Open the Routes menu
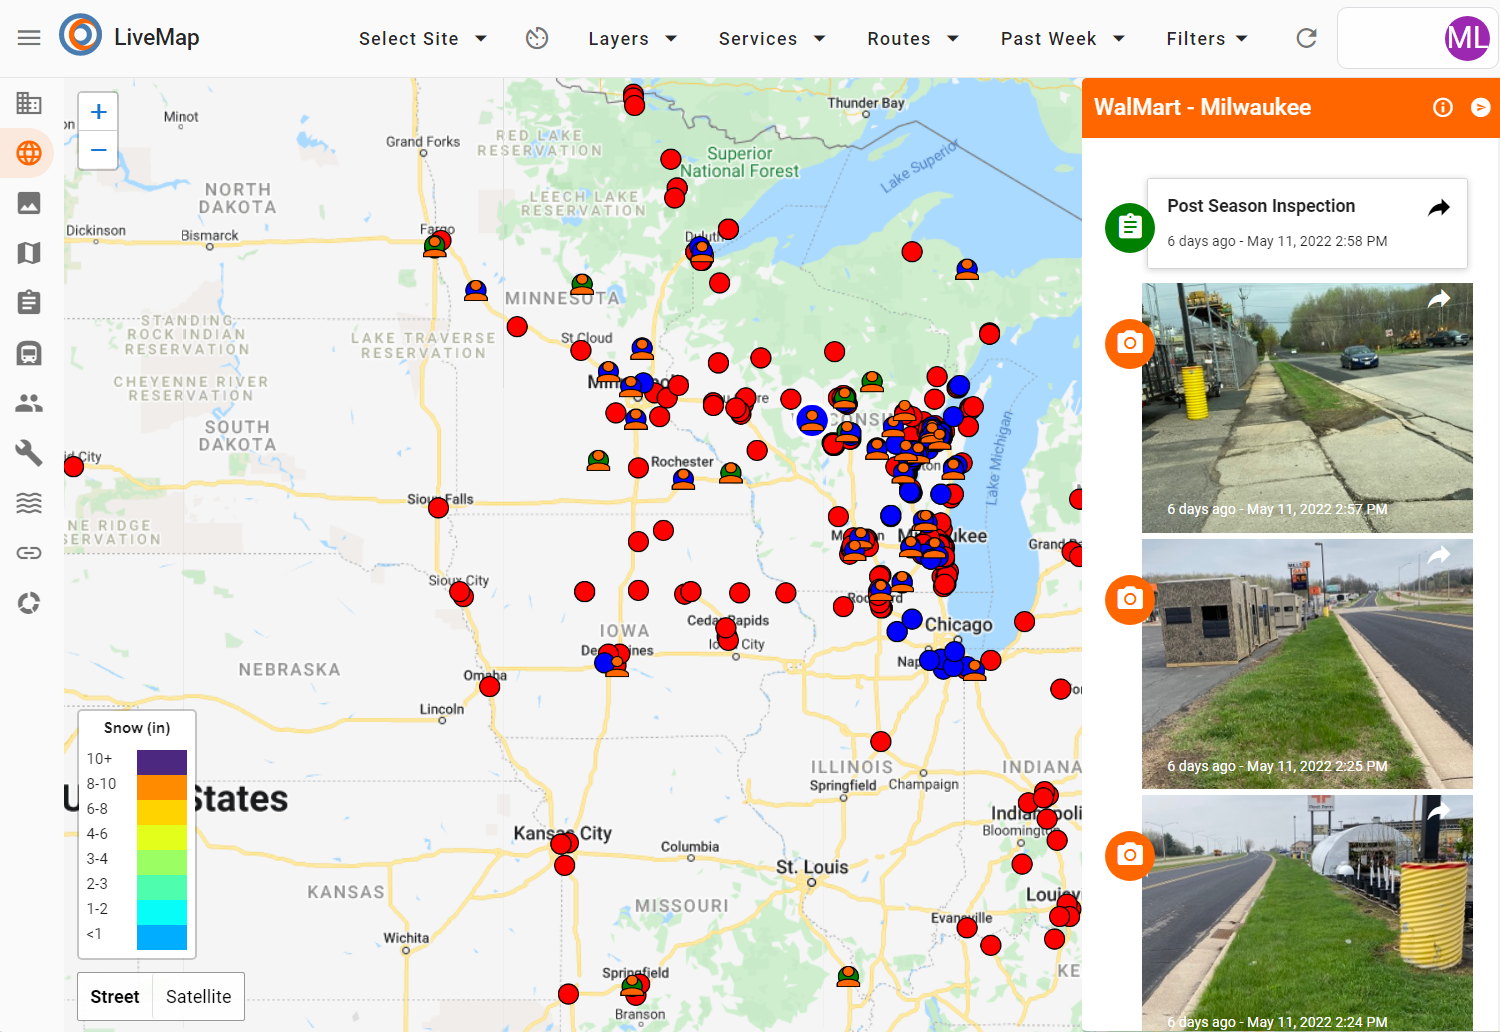1500x1032 pixels. pos(912,38)
